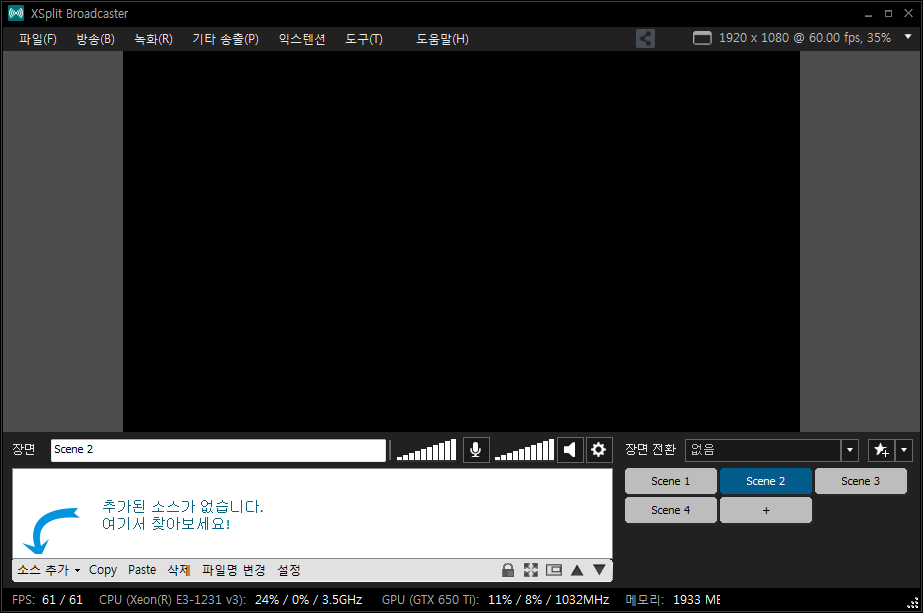The width and height of the screenshot is (923, 613).
Task: Switch to Scene 3
Action: 861,481
